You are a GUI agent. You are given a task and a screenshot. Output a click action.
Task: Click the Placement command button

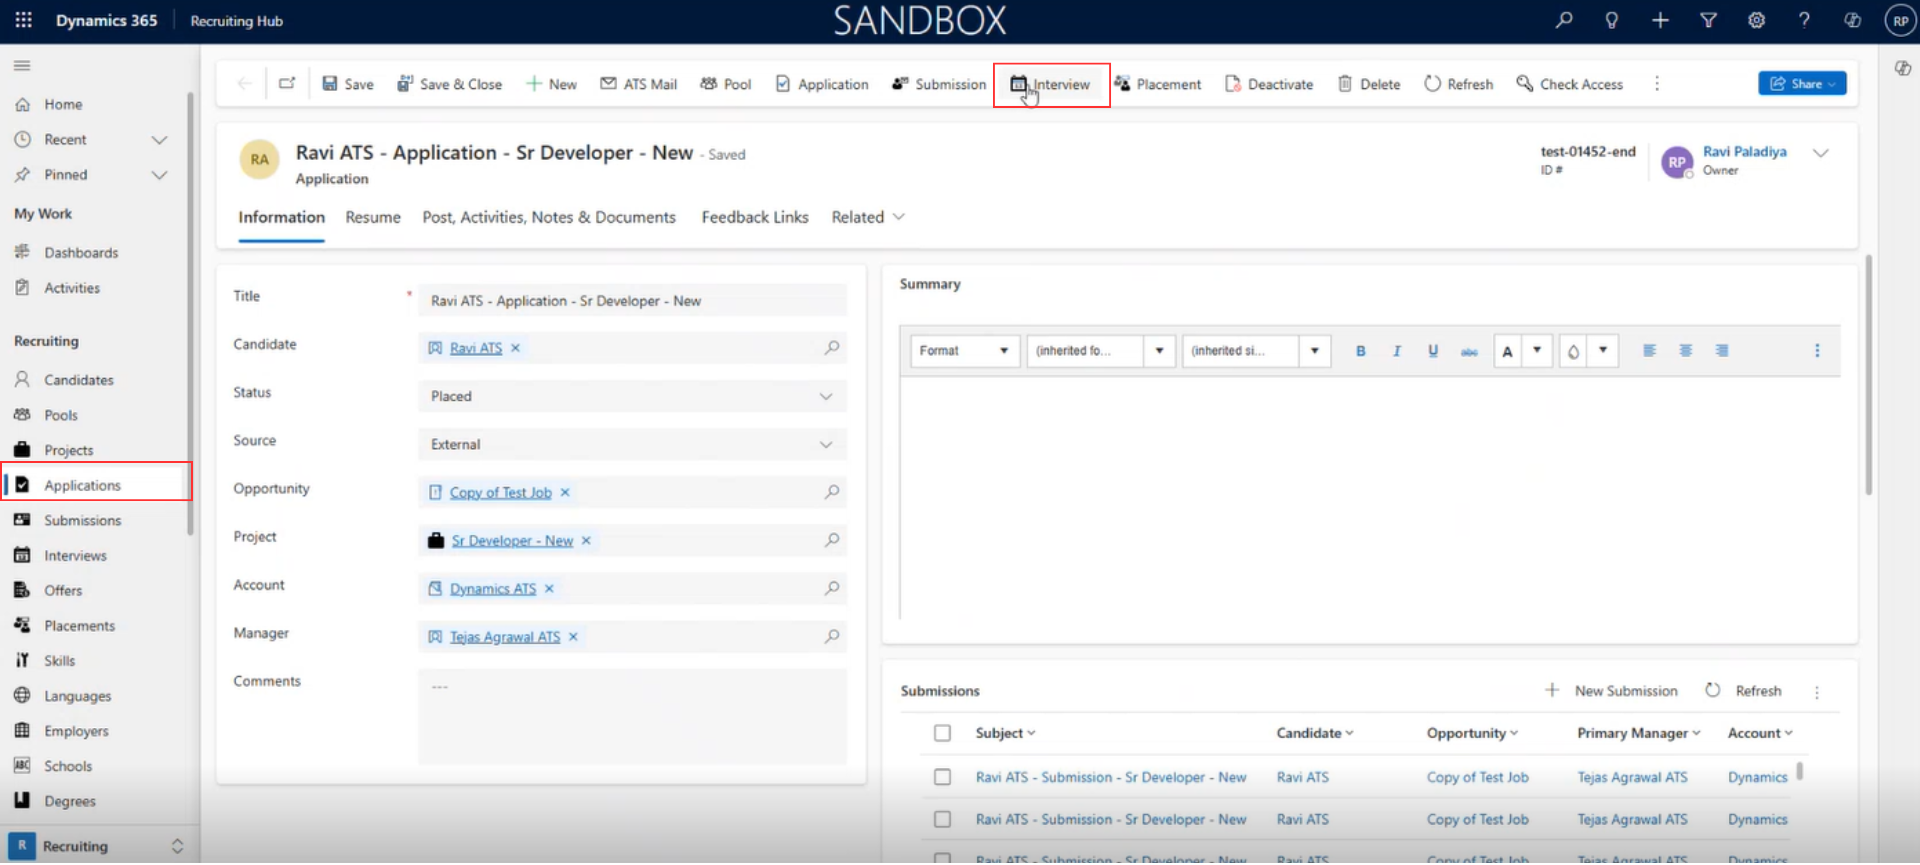[1157, 84]
